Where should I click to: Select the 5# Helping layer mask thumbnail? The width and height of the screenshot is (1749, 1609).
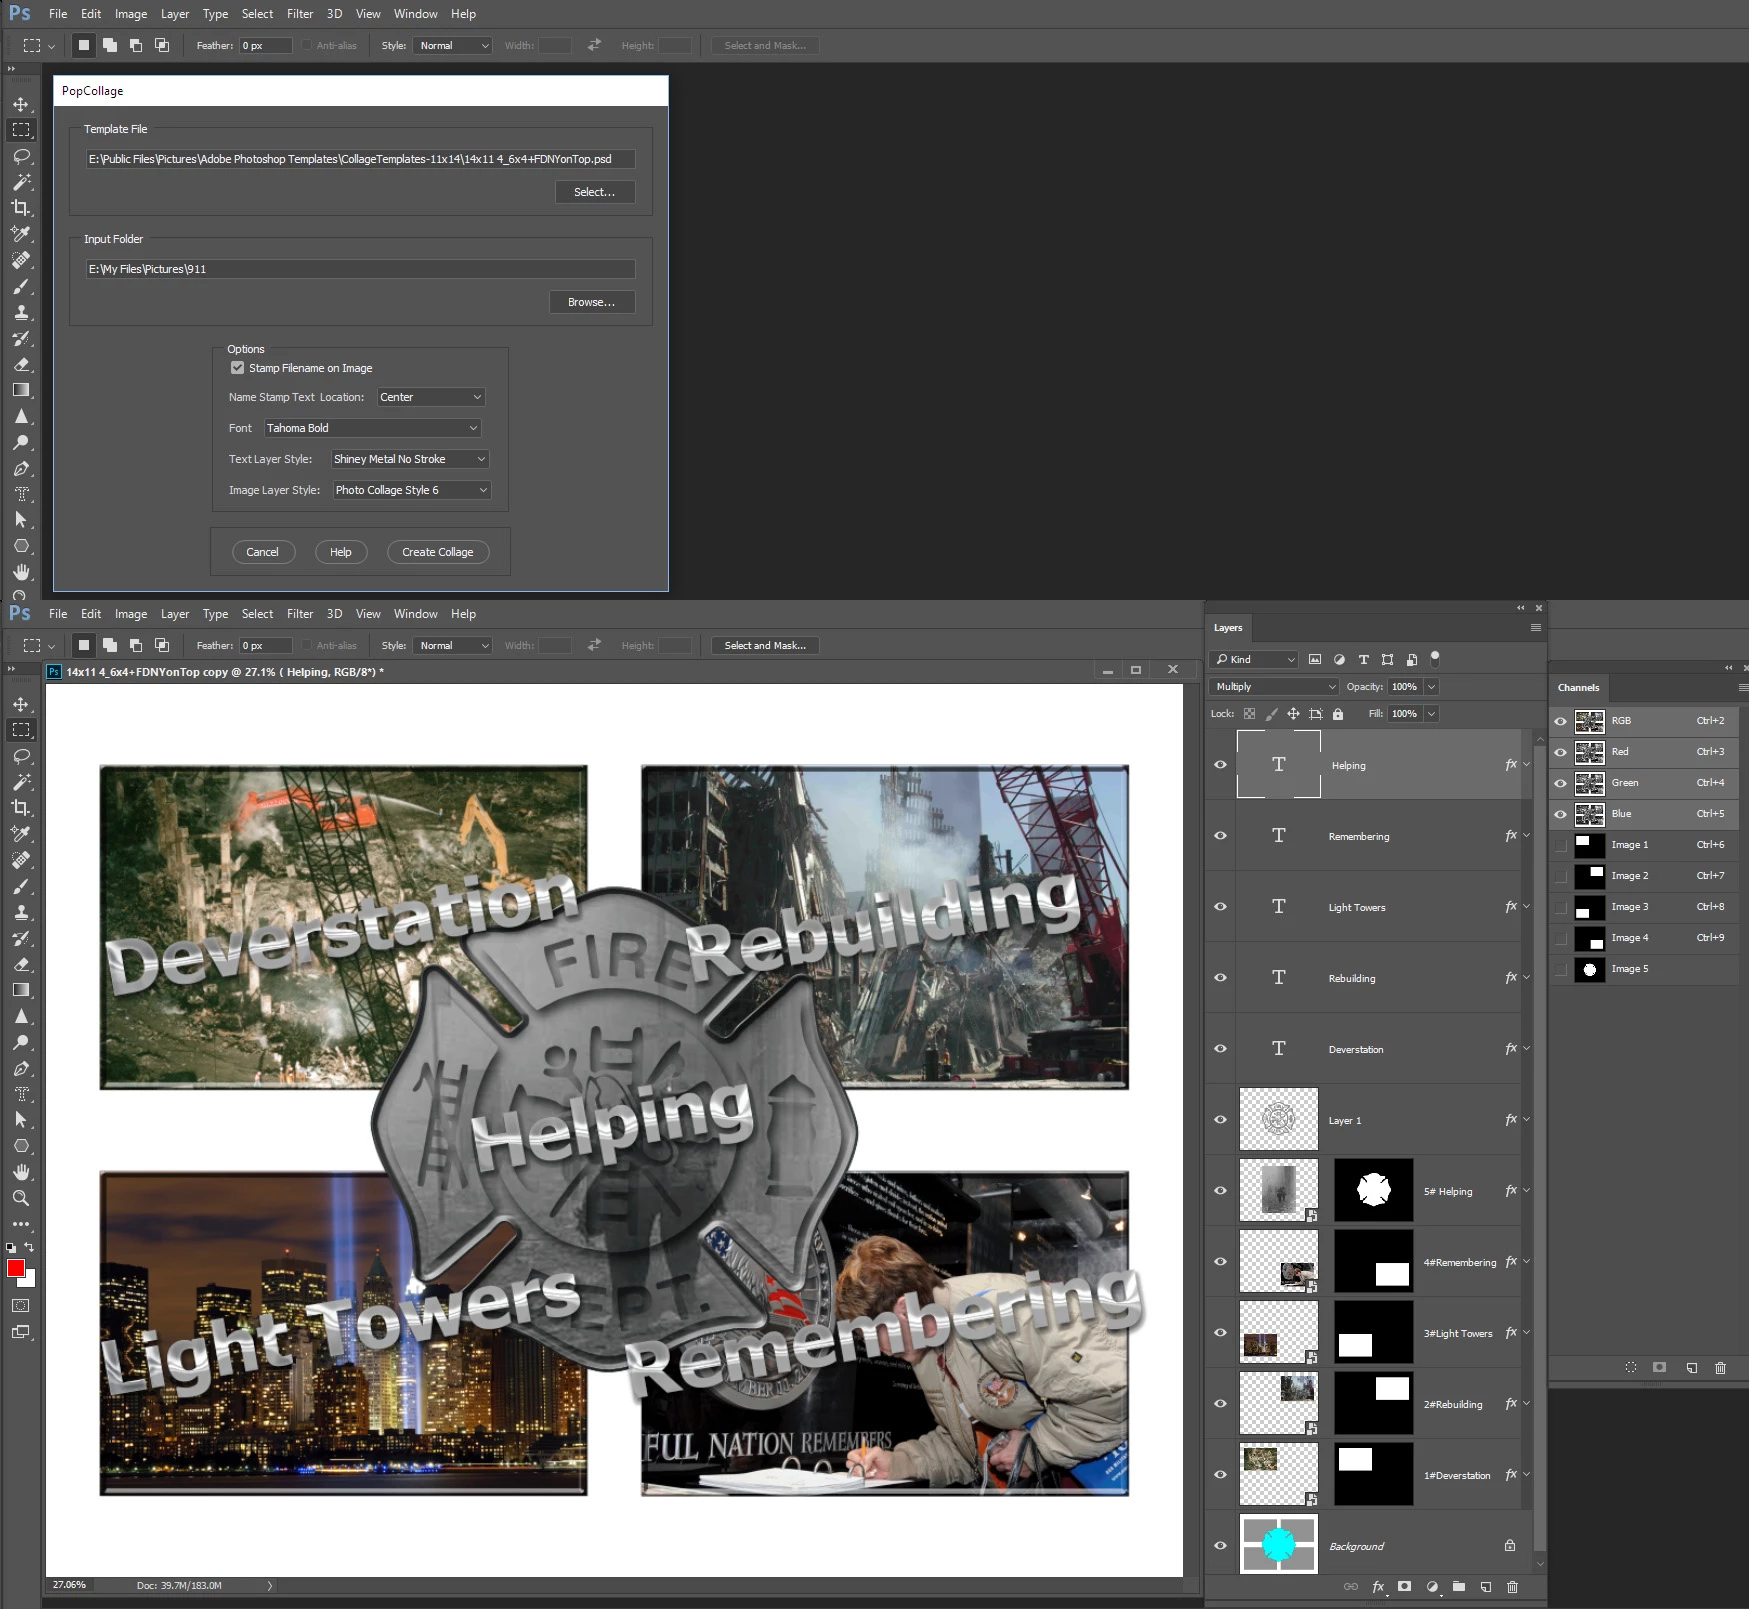pos(1374,1190)
